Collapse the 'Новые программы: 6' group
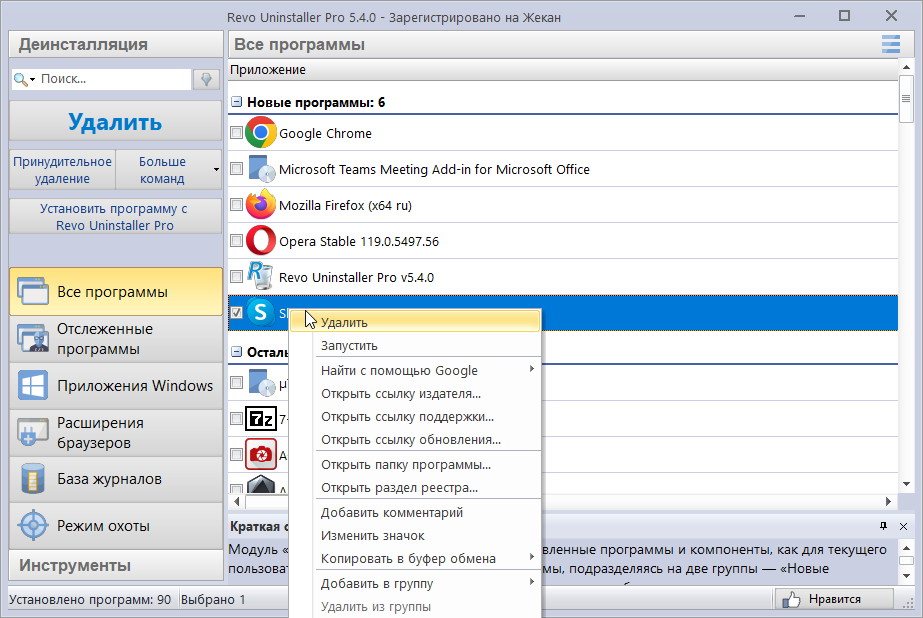Viewport: 923px width, 618px height. pos(236,102)
